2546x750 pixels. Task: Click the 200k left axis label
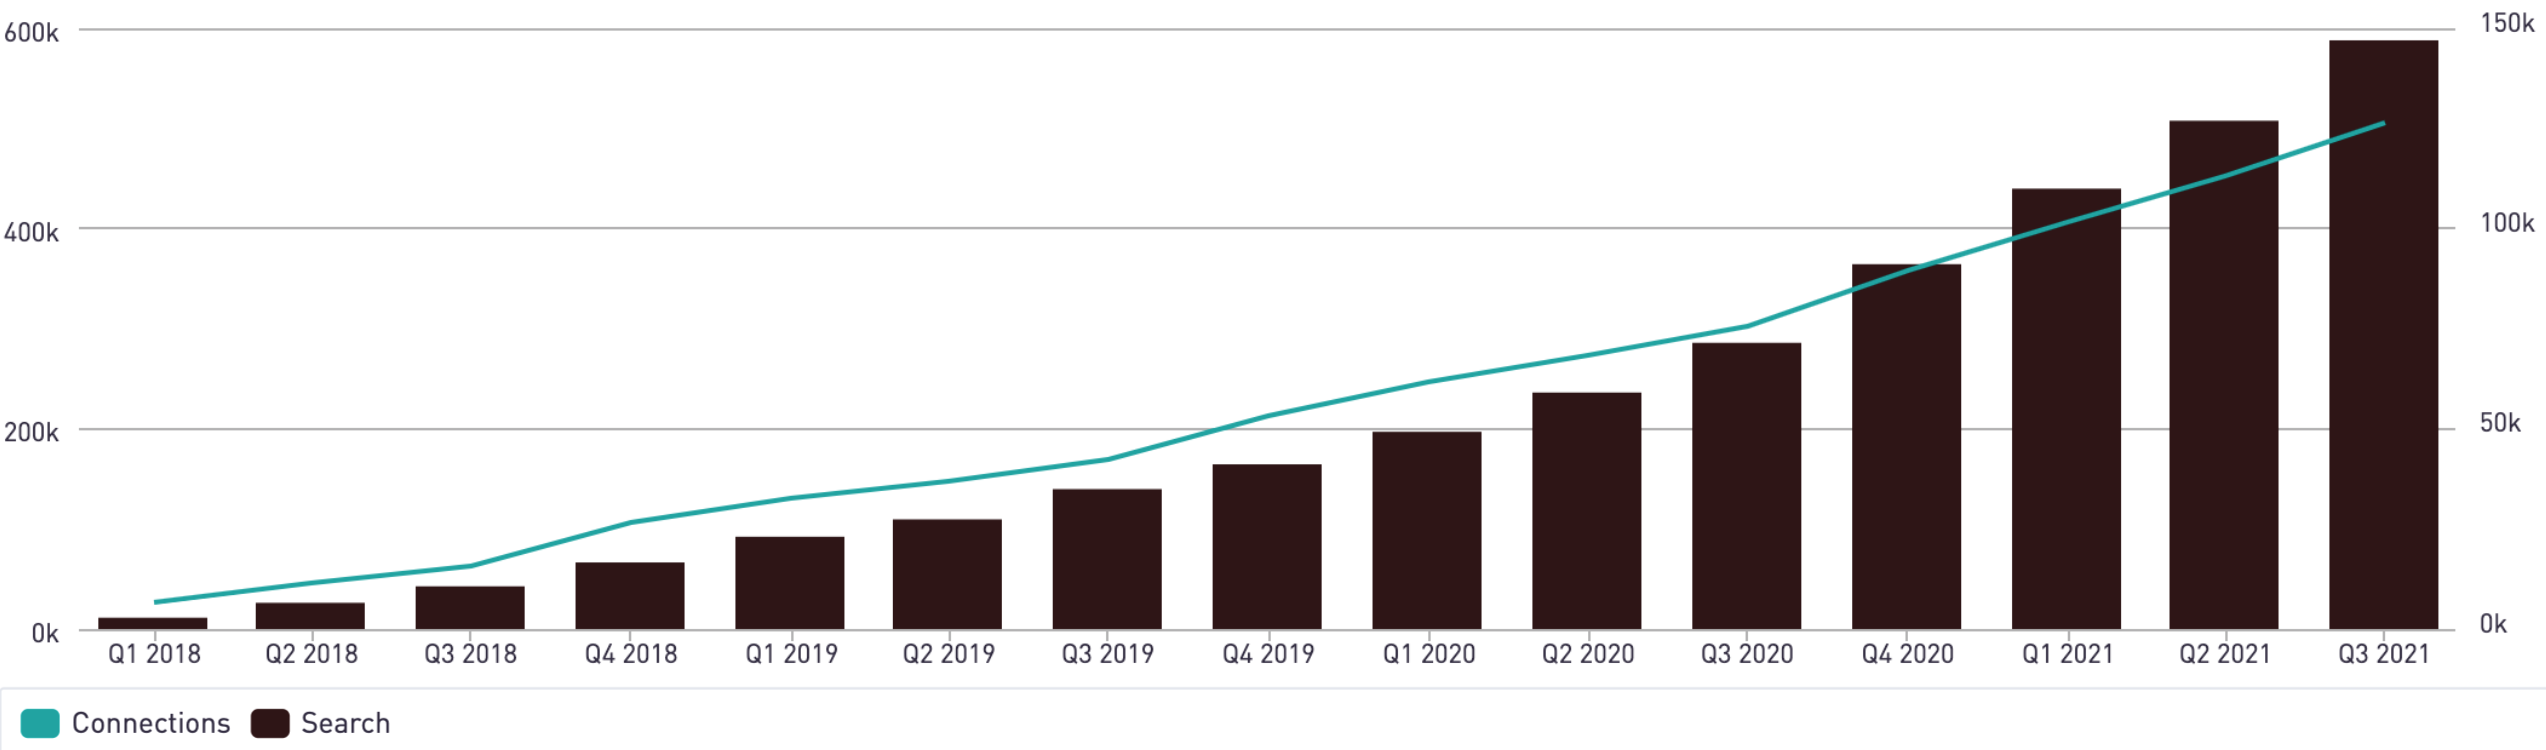pyautogui.click(x=31, y=433)
